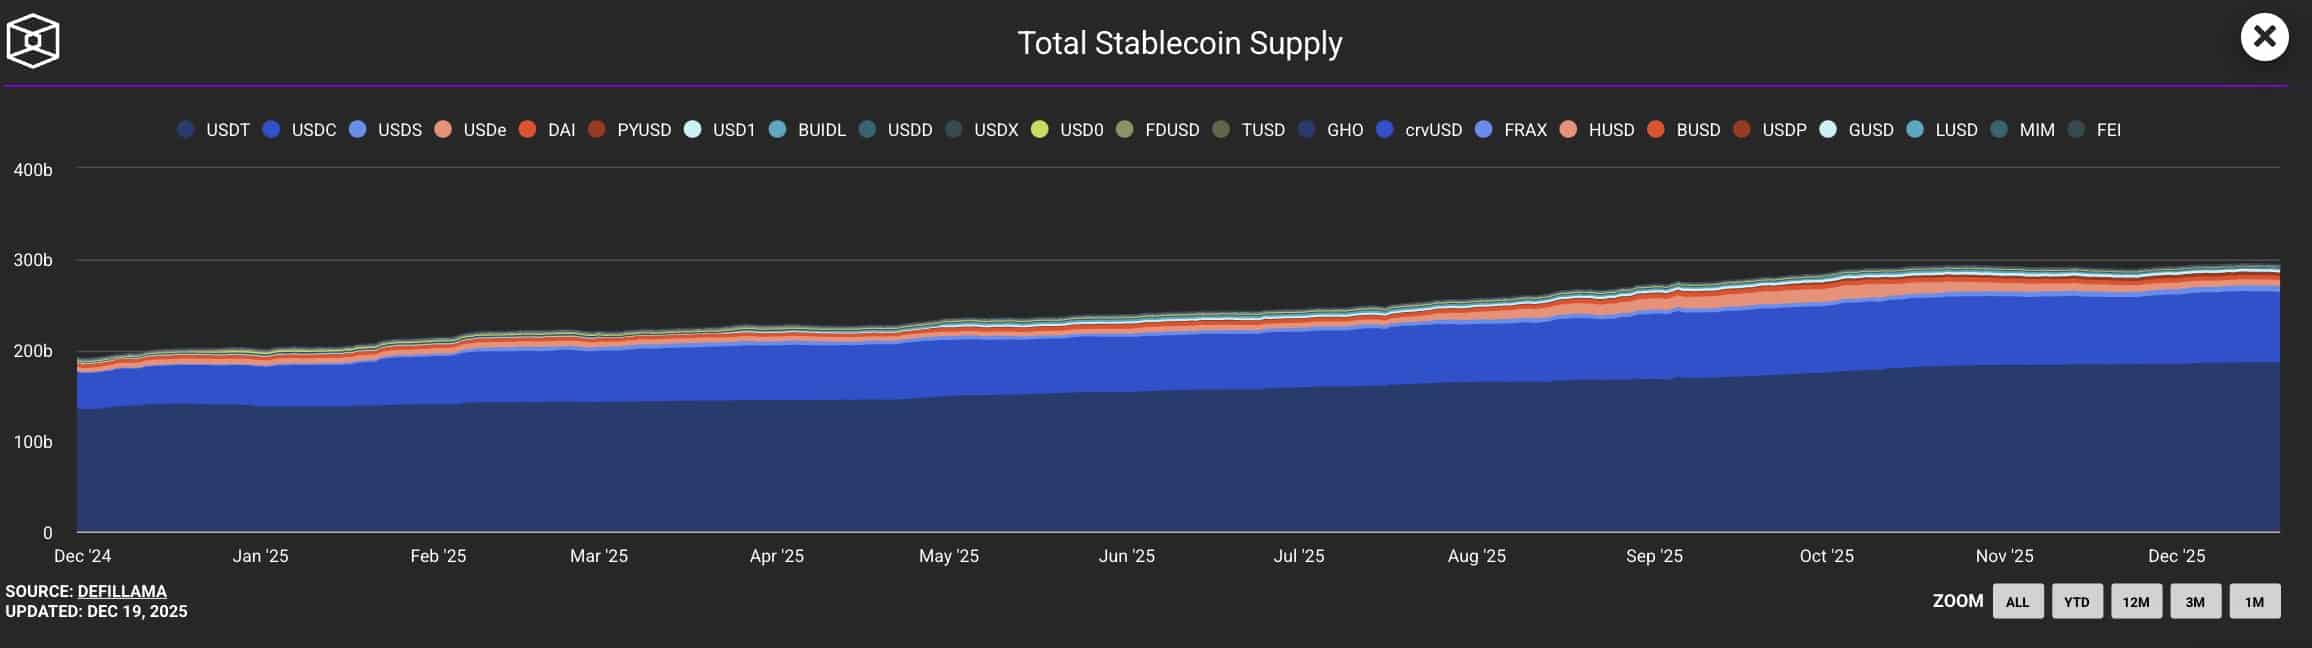Click the USD1 legend marker icon
The image size is (2312, 648).
pos(693,130)
